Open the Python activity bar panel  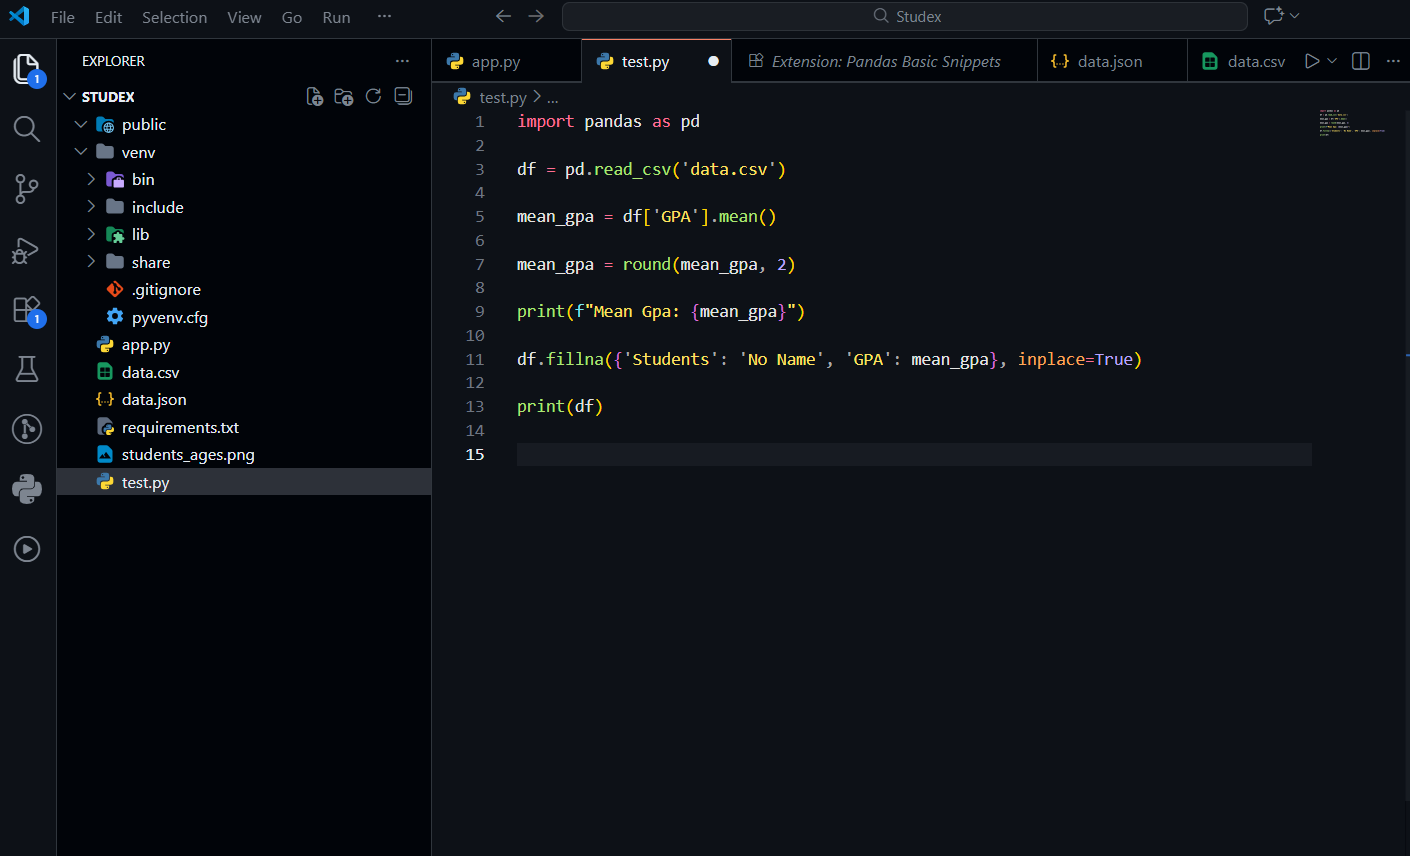tap(27, 489)
